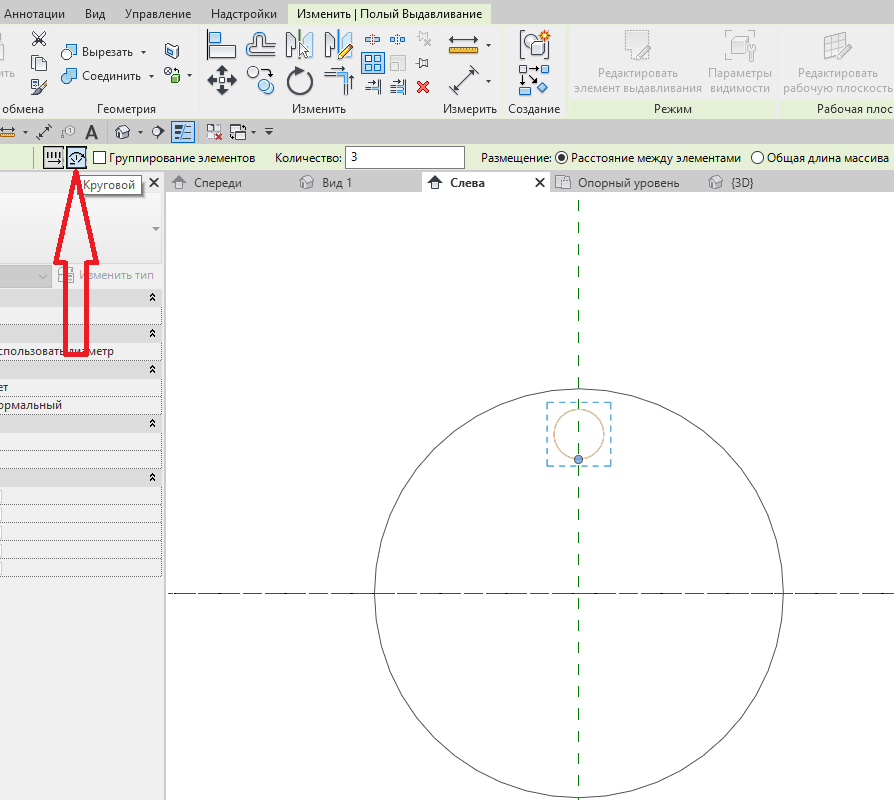
Task: Activate the Rotate tool
Action: pos(299,81)
